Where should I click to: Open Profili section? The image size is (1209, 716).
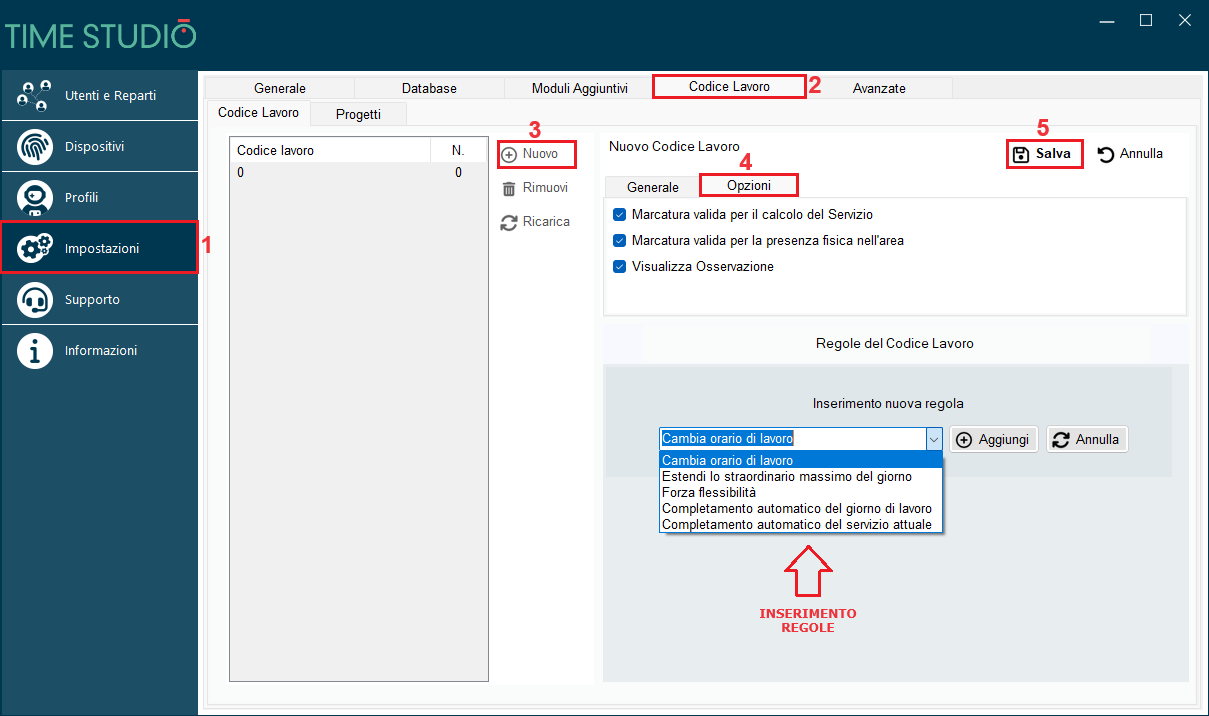pyautogui.click(x=99, y=198)
